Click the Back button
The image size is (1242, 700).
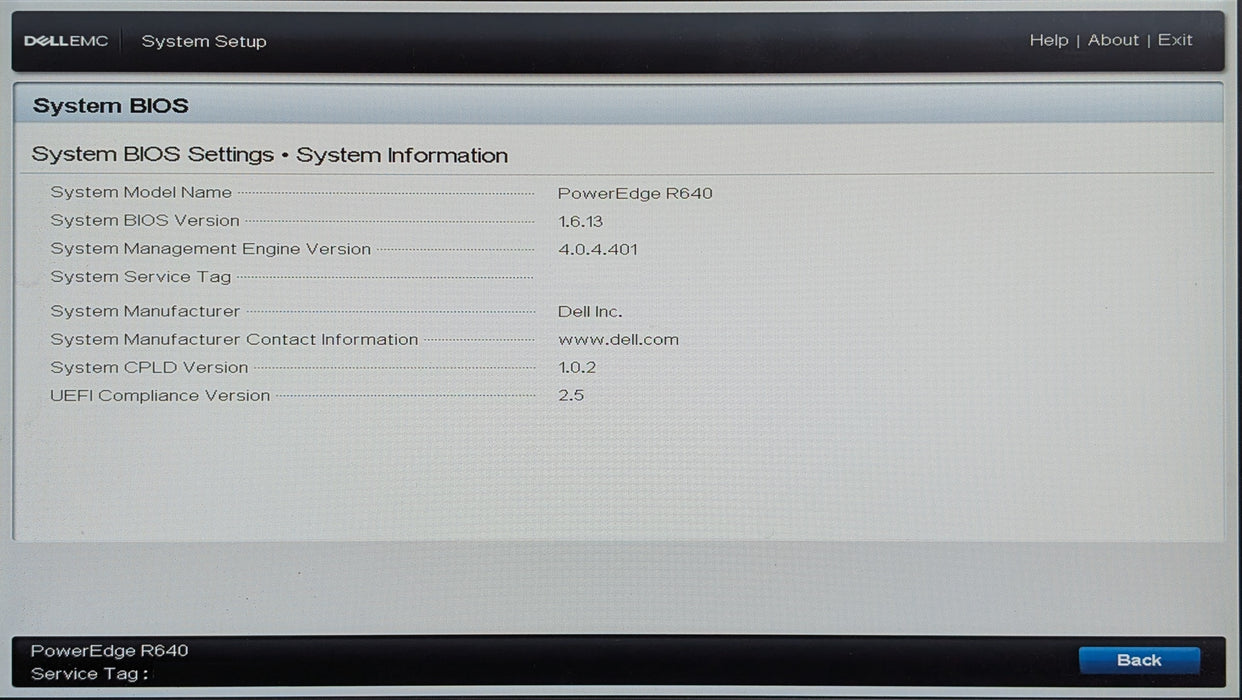click(x=1139, y=660)
